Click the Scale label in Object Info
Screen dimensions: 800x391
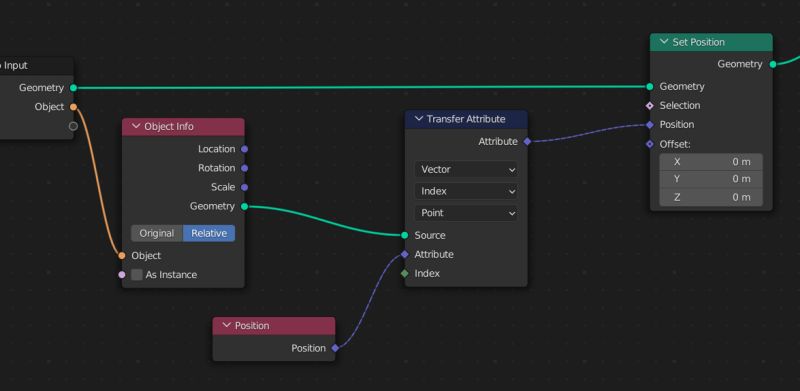coord(223,187)
